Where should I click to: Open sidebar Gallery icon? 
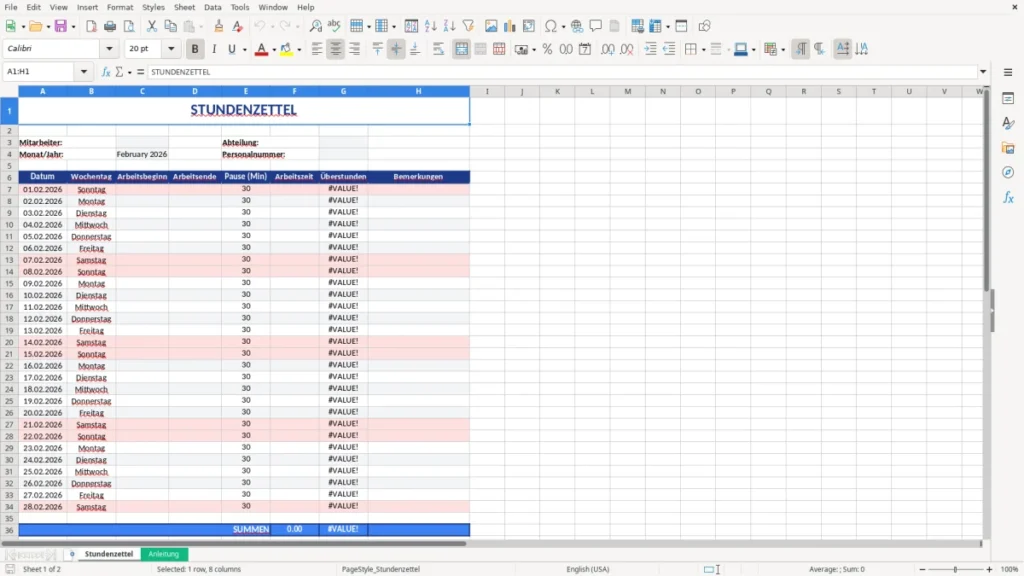point(1008,148)
